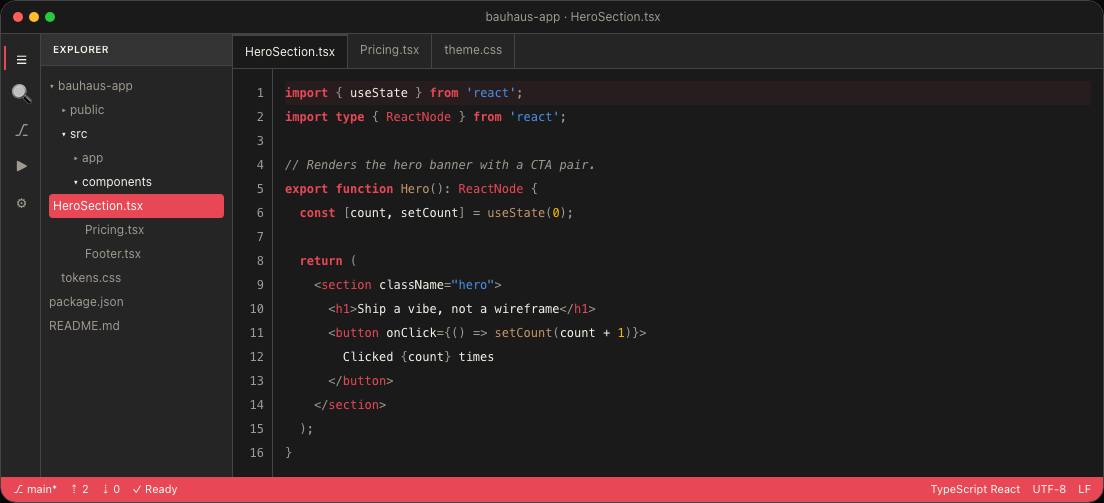Change the TypeScript React language mode
Image resolution: width=1104 pixels, height=503 pixels.
(975, 490)
